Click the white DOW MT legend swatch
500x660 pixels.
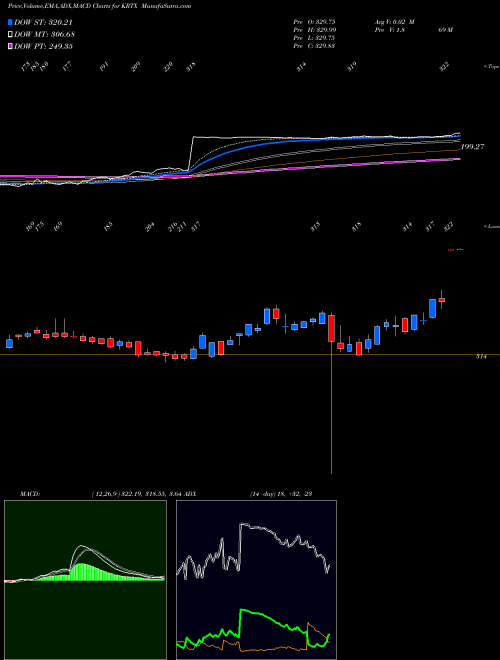tap(11, 35)
